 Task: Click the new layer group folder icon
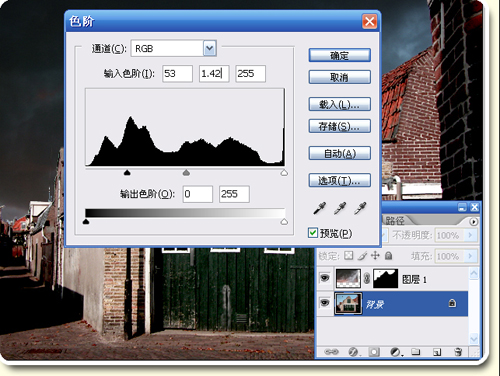tap(415, 352)
